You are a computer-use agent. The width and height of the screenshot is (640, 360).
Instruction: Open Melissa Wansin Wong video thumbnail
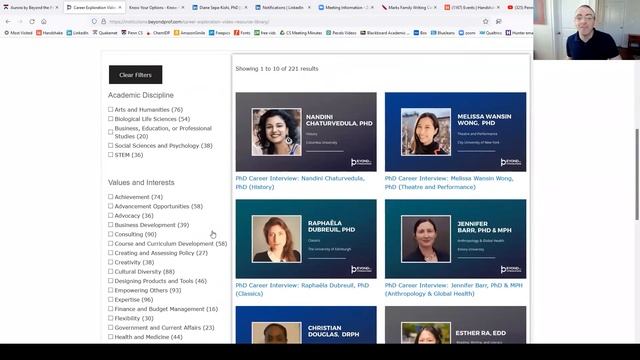tap(456, 132)
